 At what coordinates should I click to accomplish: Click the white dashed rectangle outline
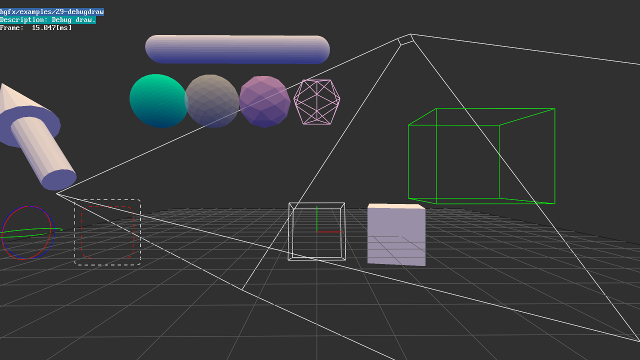[x=107, y=232]
